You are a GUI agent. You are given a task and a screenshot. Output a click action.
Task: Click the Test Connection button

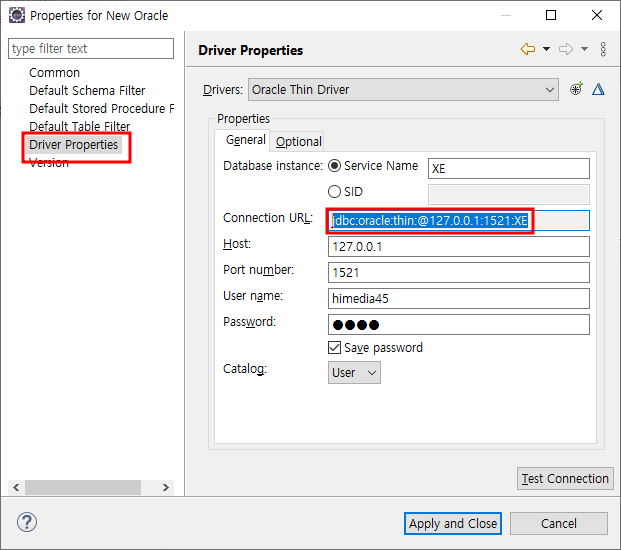click(x=565, y=478)
